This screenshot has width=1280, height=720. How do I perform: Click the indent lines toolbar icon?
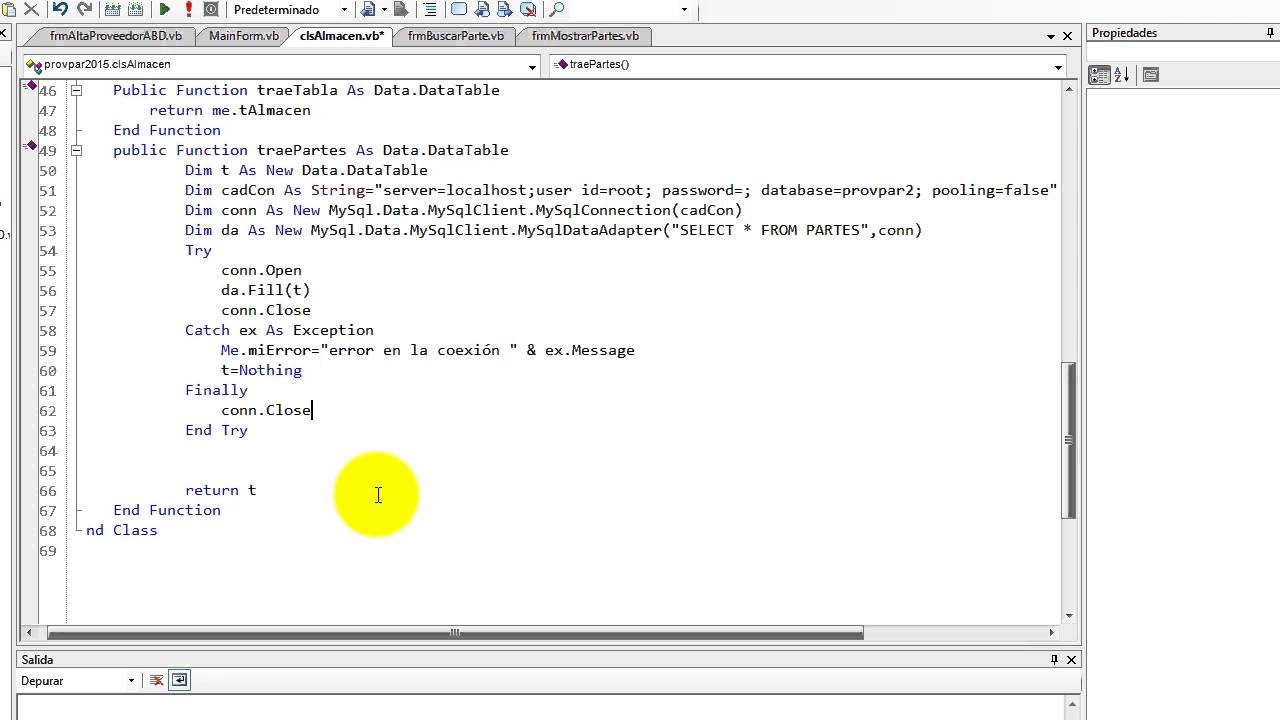(x=430, y=10)
